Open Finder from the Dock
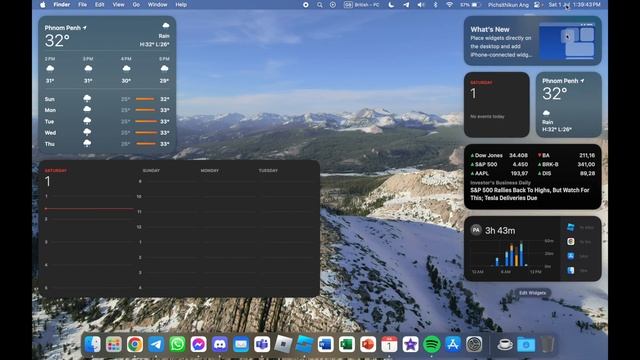 pos(93,344)
